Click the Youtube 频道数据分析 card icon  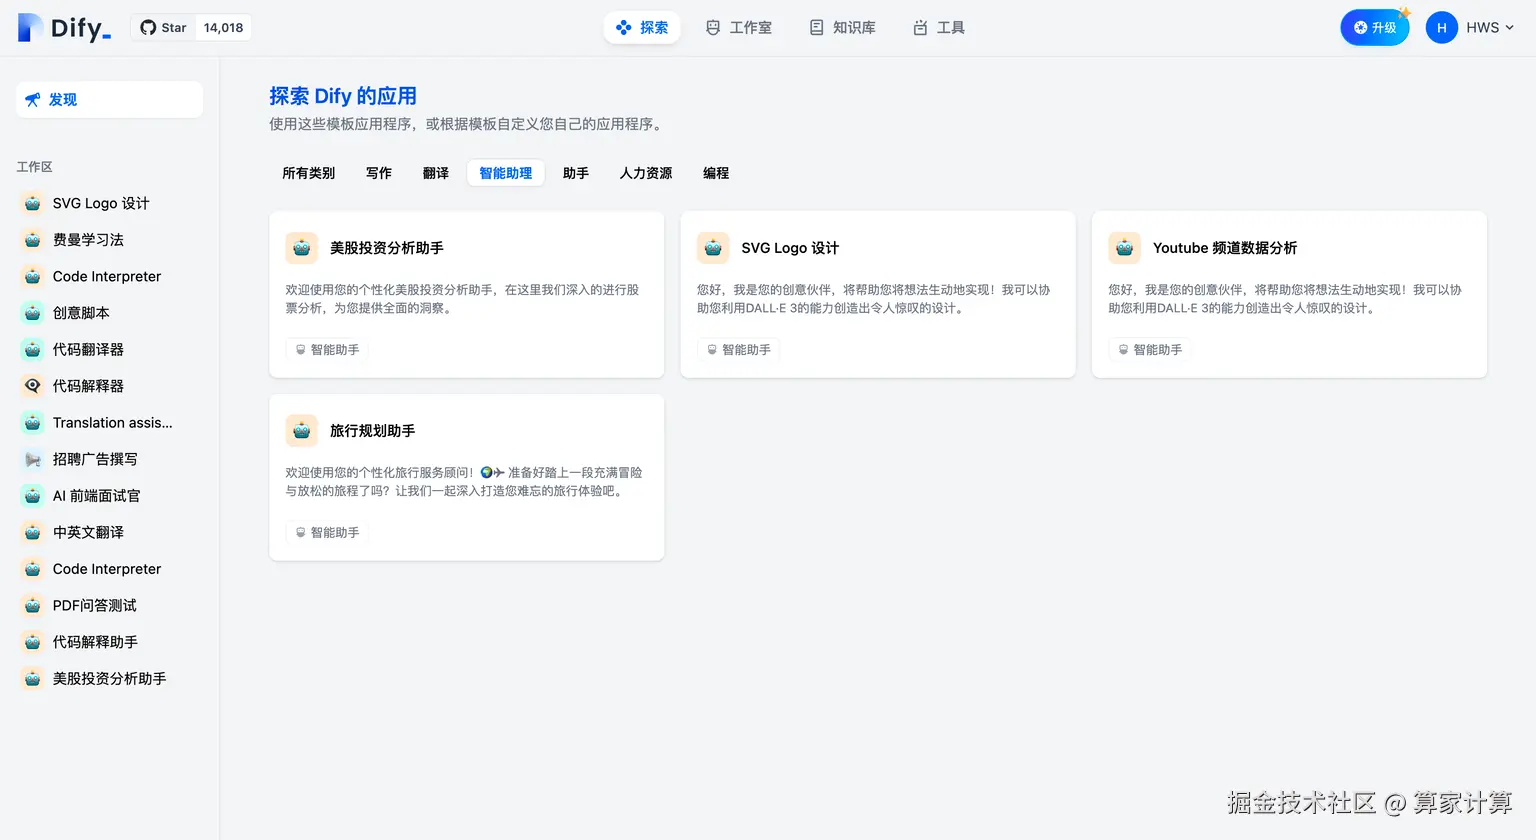1124,248
